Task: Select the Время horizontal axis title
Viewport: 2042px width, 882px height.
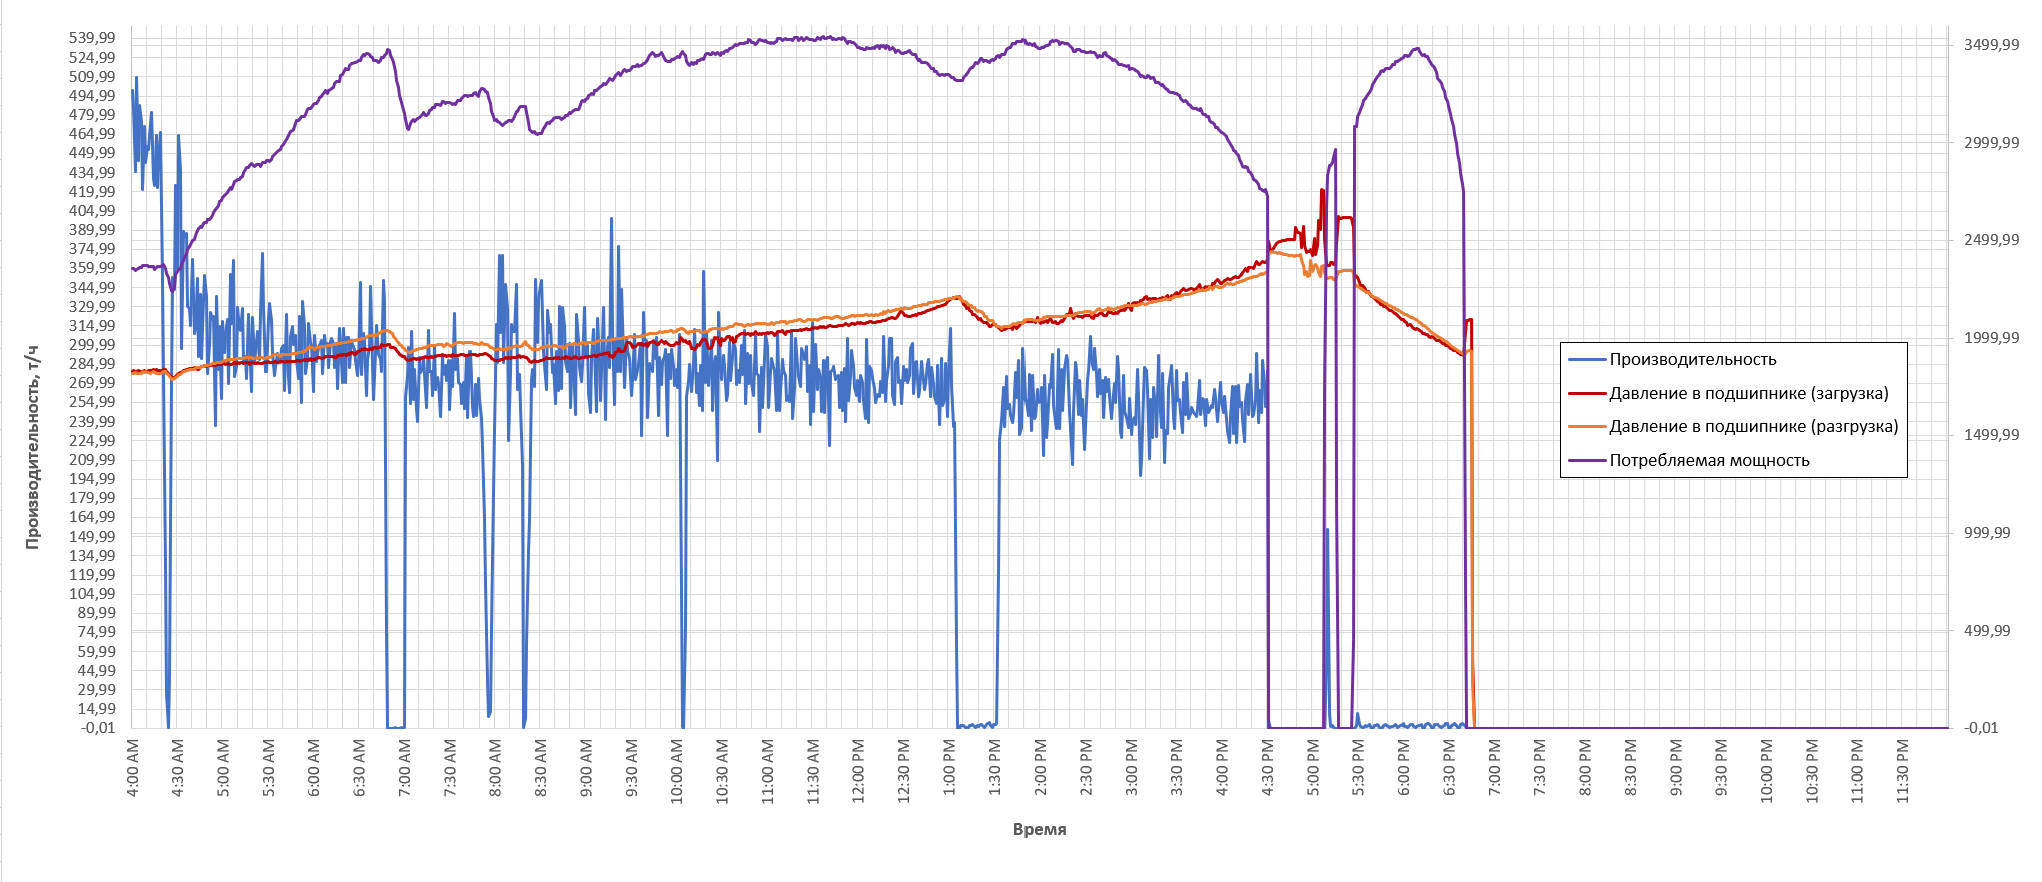Action: coord(1039,830)
